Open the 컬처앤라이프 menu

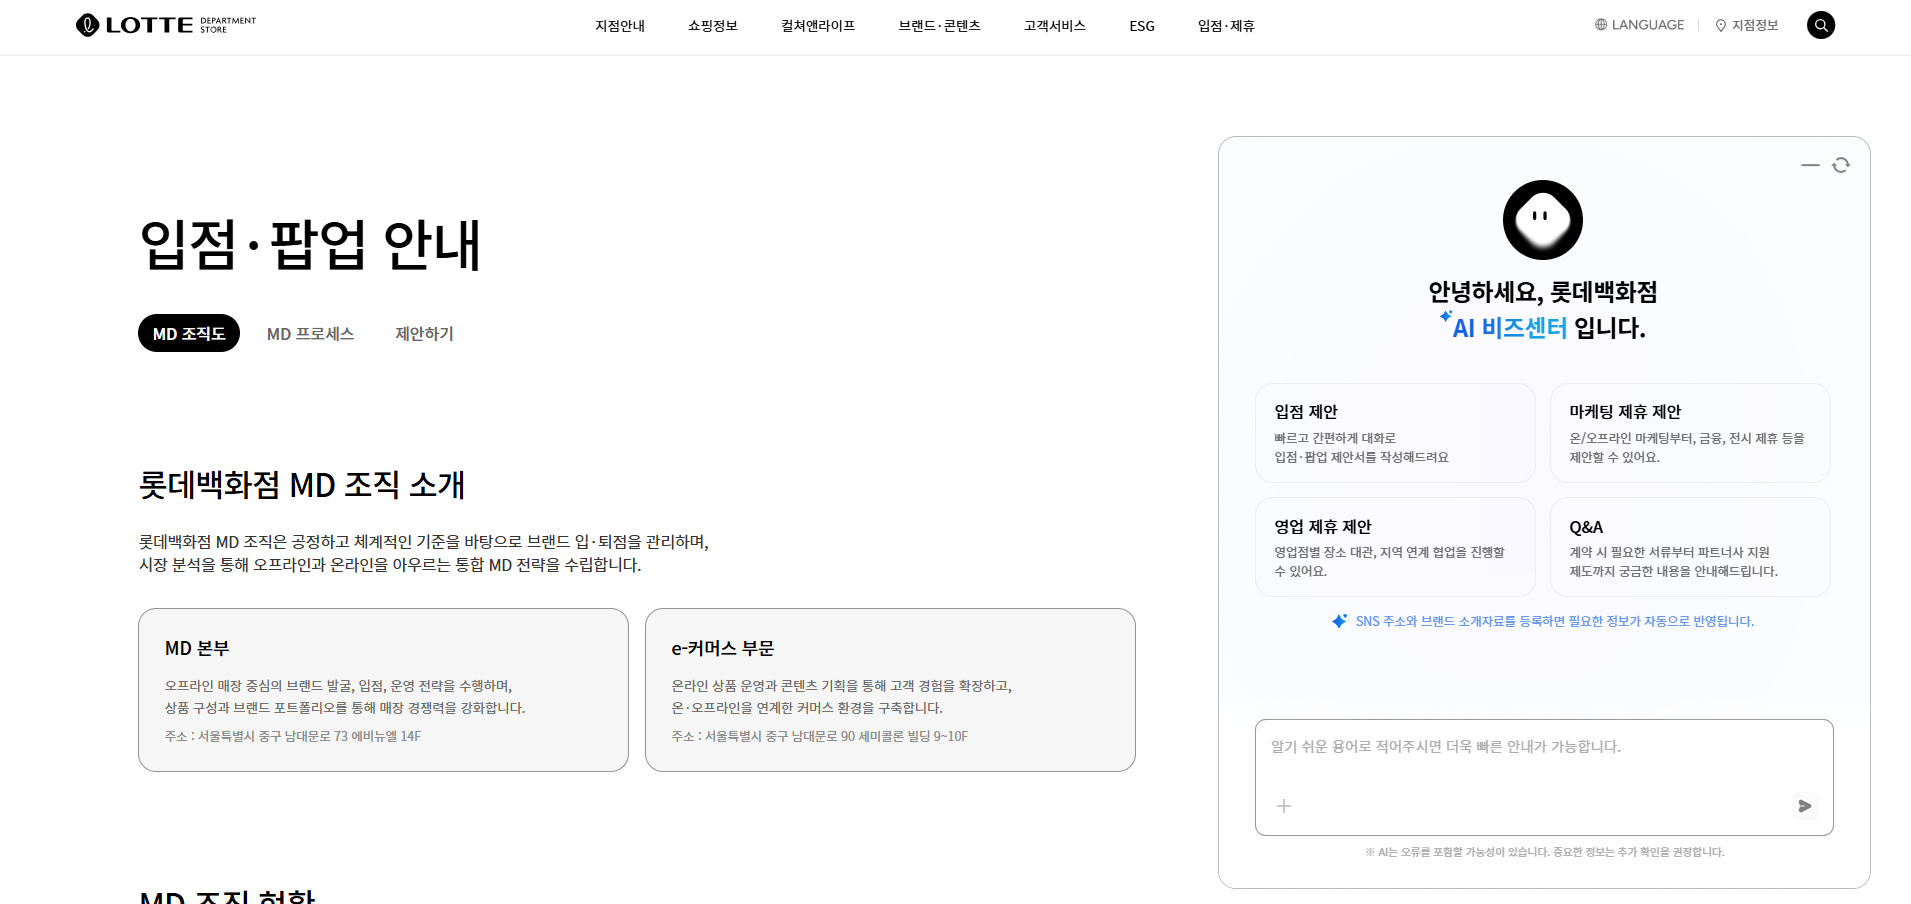pyautogui.click(x=818, y=26)
